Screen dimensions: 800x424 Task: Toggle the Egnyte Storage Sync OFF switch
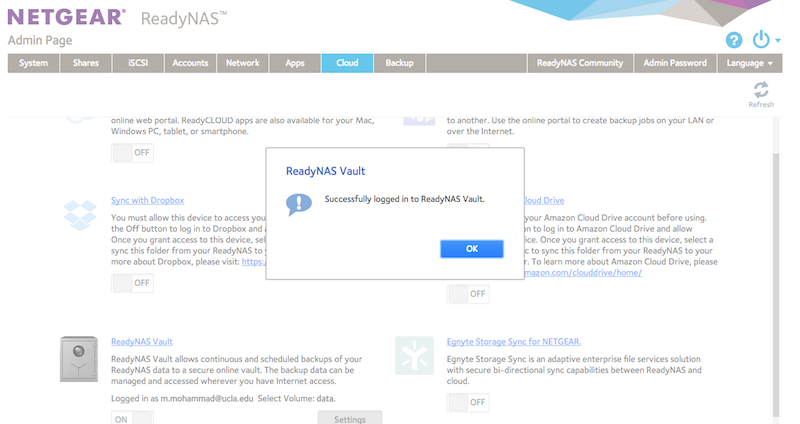[x=468, y=403]
